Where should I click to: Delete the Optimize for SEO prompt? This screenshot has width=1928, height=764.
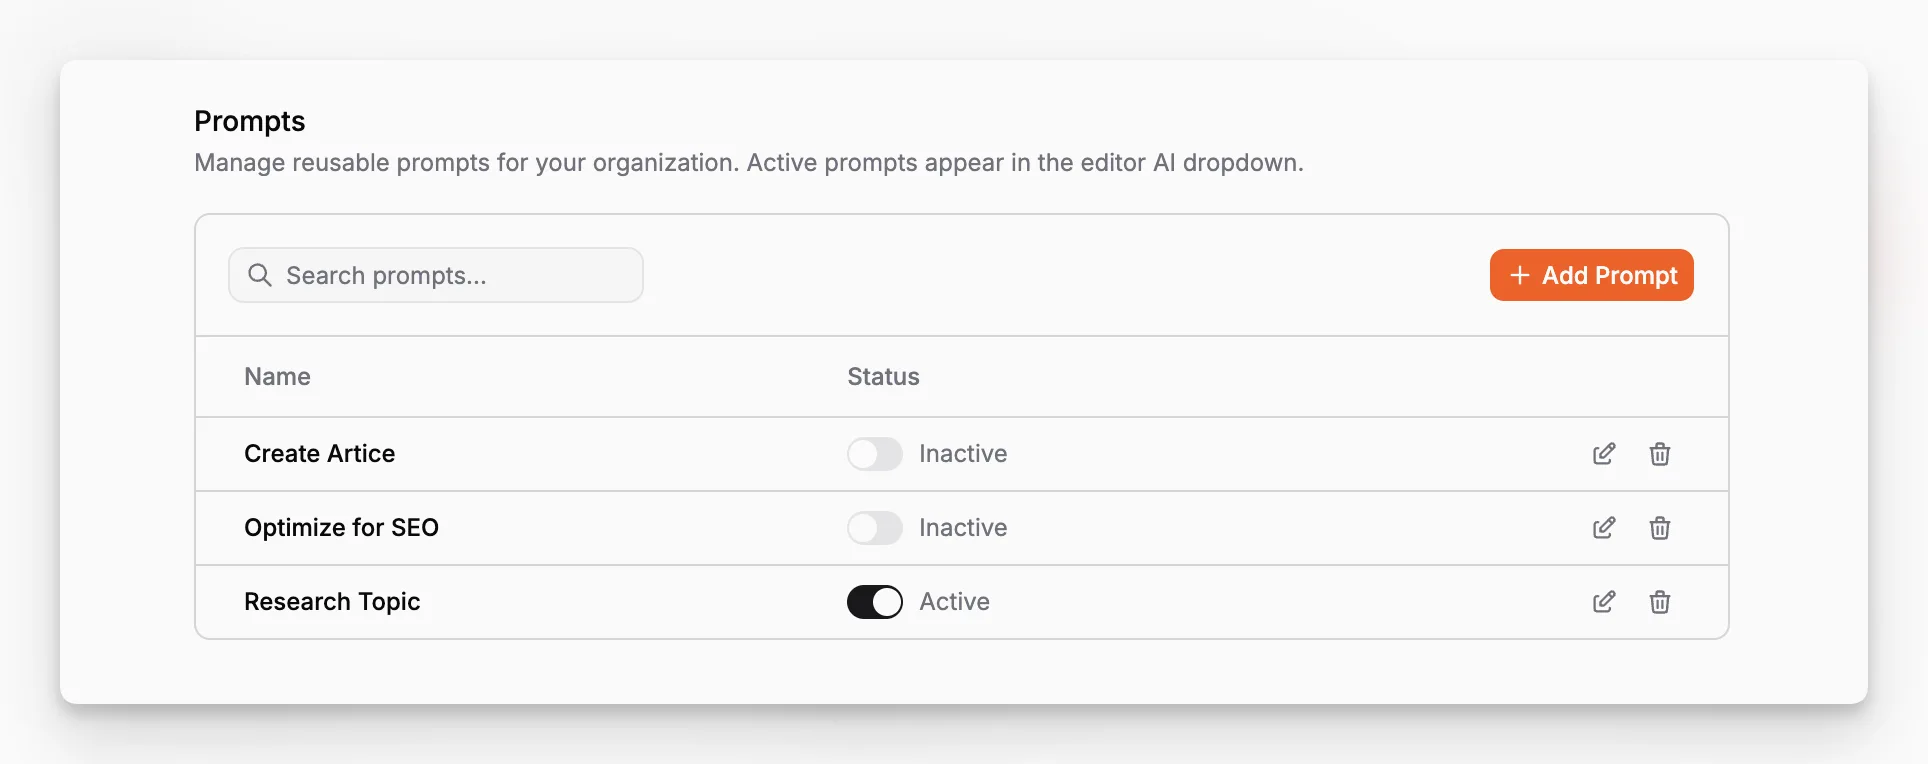point(1660,528)
